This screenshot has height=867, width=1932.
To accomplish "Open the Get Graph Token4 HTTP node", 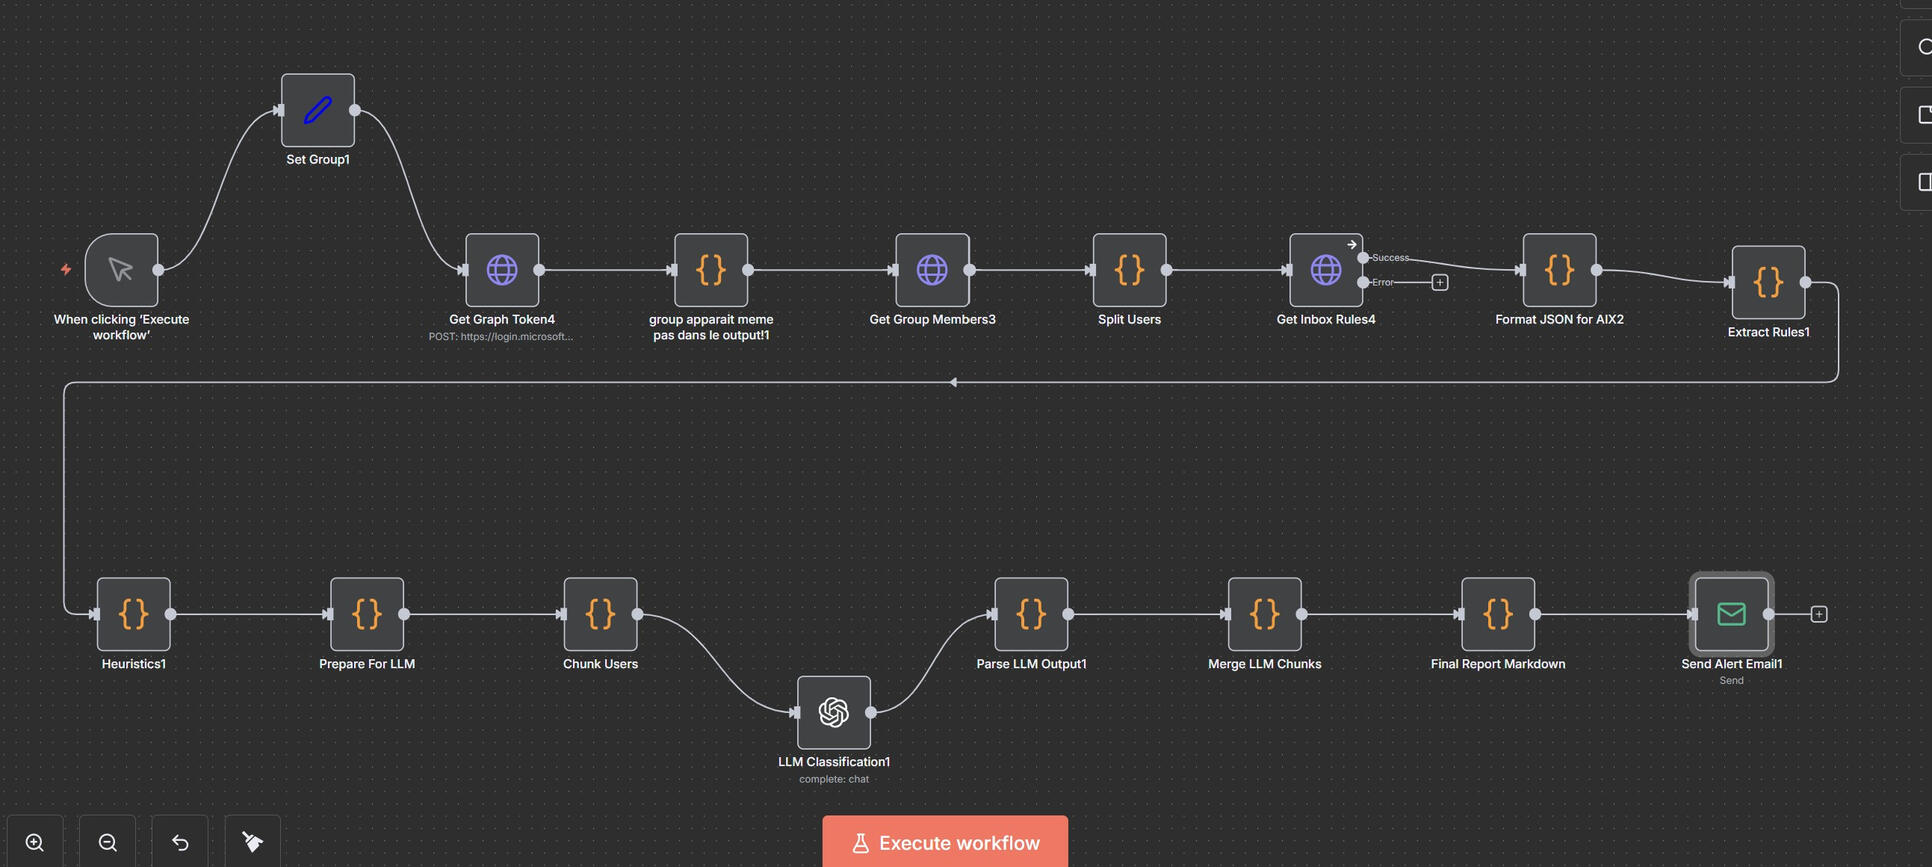I will (x=502, y=270).
